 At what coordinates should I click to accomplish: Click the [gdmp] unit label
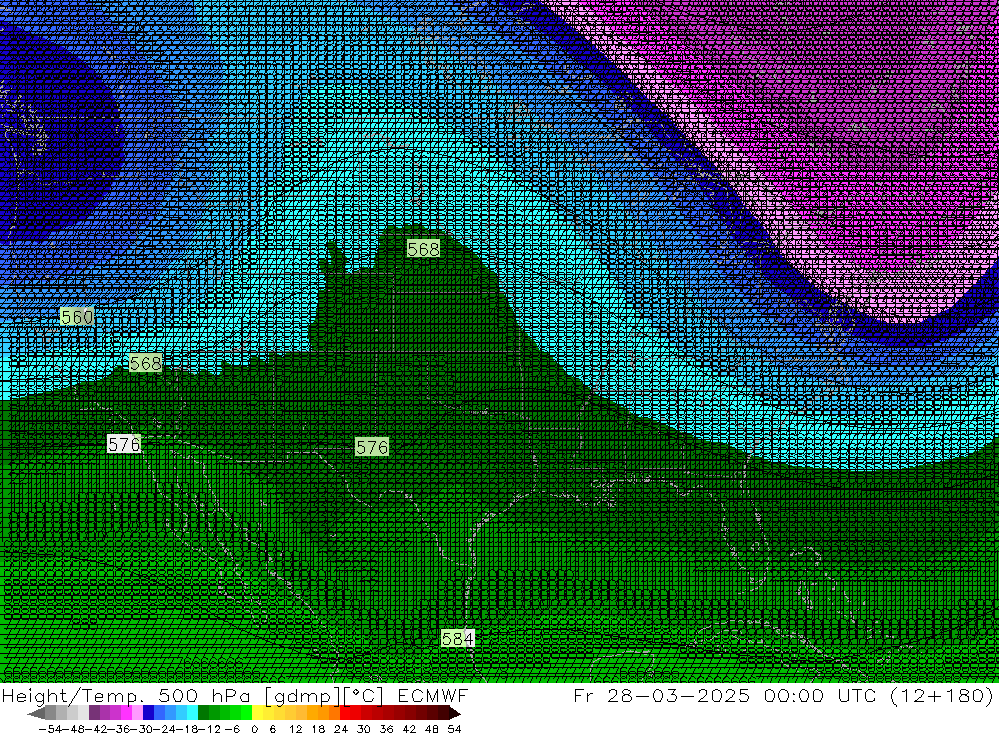302,696
